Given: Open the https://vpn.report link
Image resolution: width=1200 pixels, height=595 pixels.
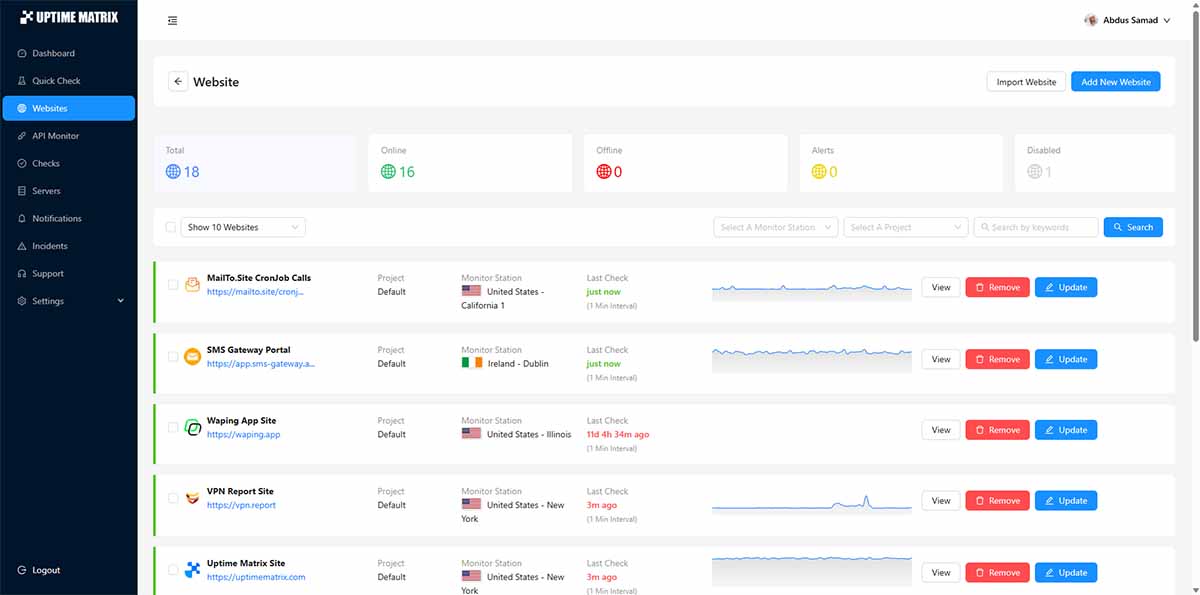Looking at the screenshot, I should click(x=241, y=506).
